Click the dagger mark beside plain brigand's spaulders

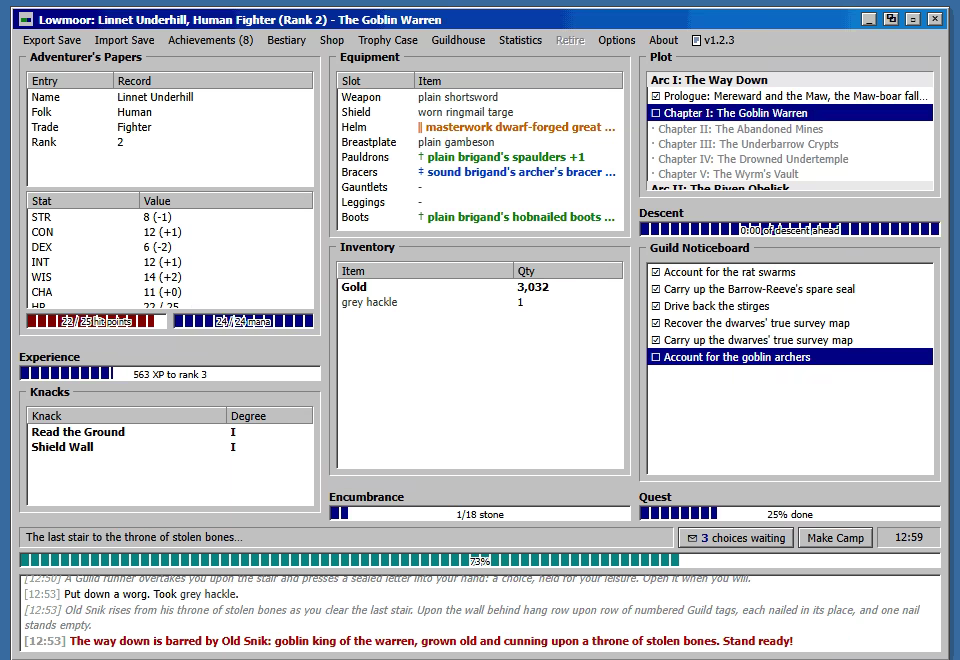(421, 157)
